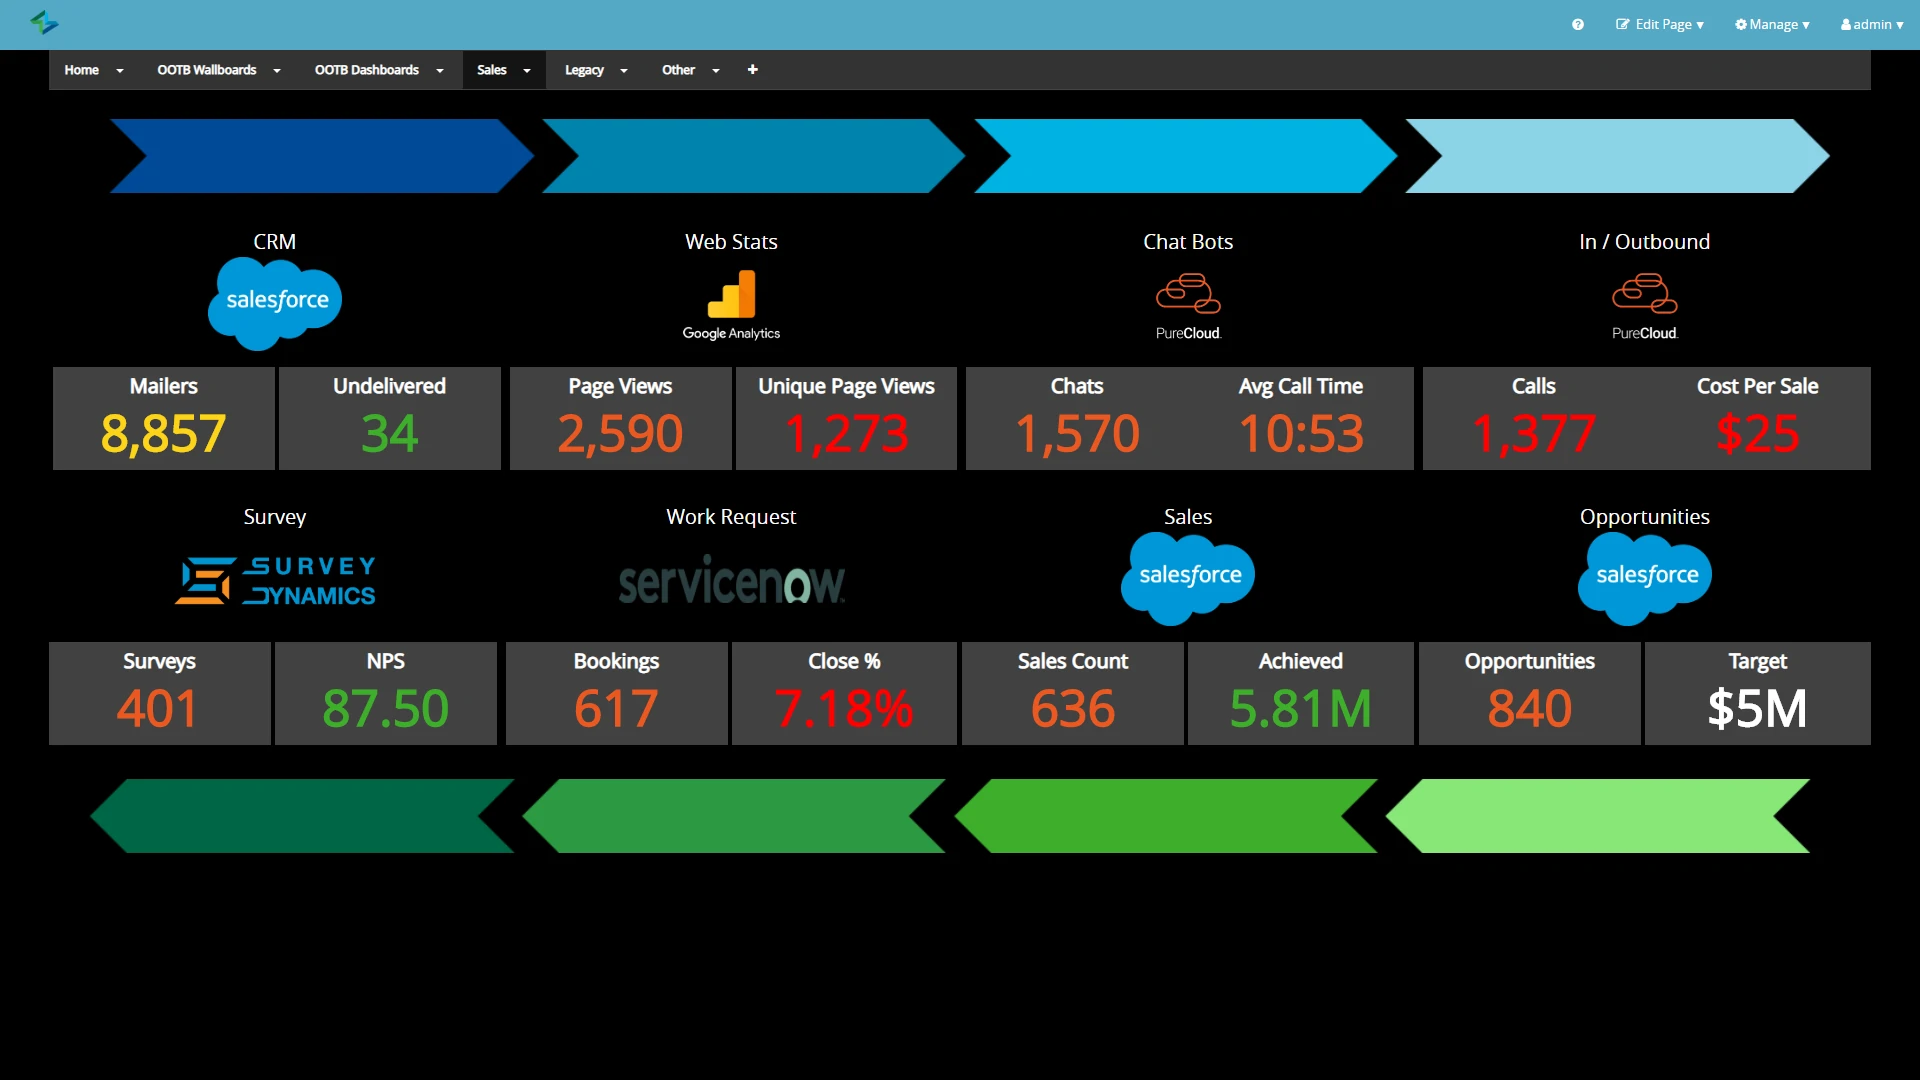Expand the OOTB Dashboards menu arrow

pyautogui.click(x=440, y=71)
